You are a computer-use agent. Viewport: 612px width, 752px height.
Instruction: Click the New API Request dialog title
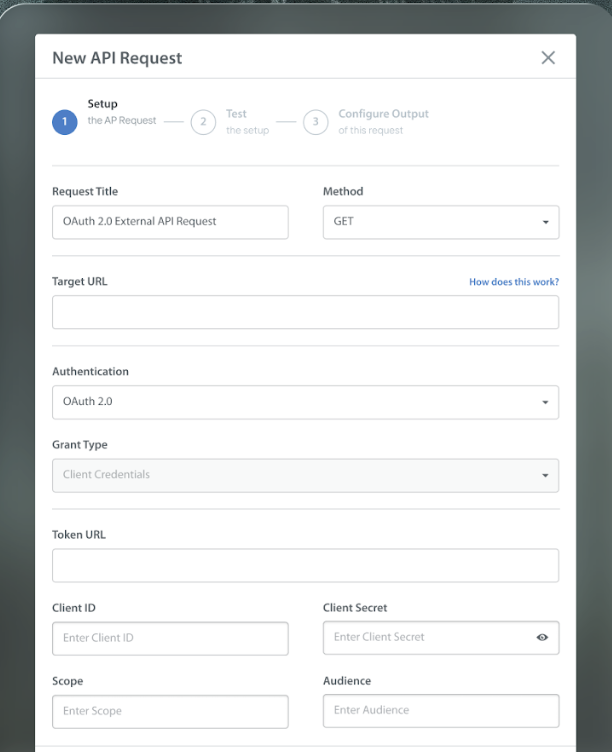click(x=117, y=58)
